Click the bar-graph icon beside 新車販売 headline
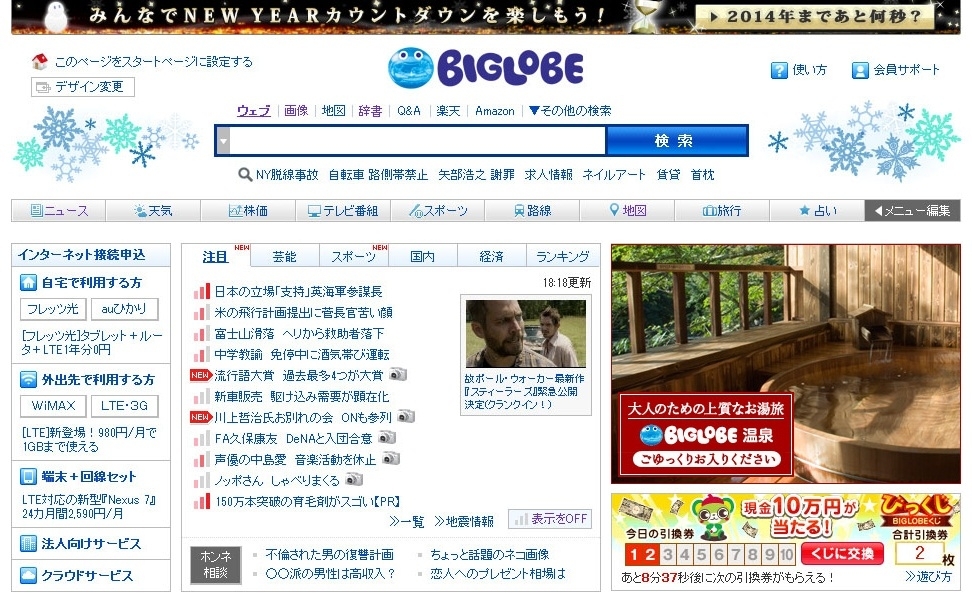972x596 pixels. pos(201,396)
